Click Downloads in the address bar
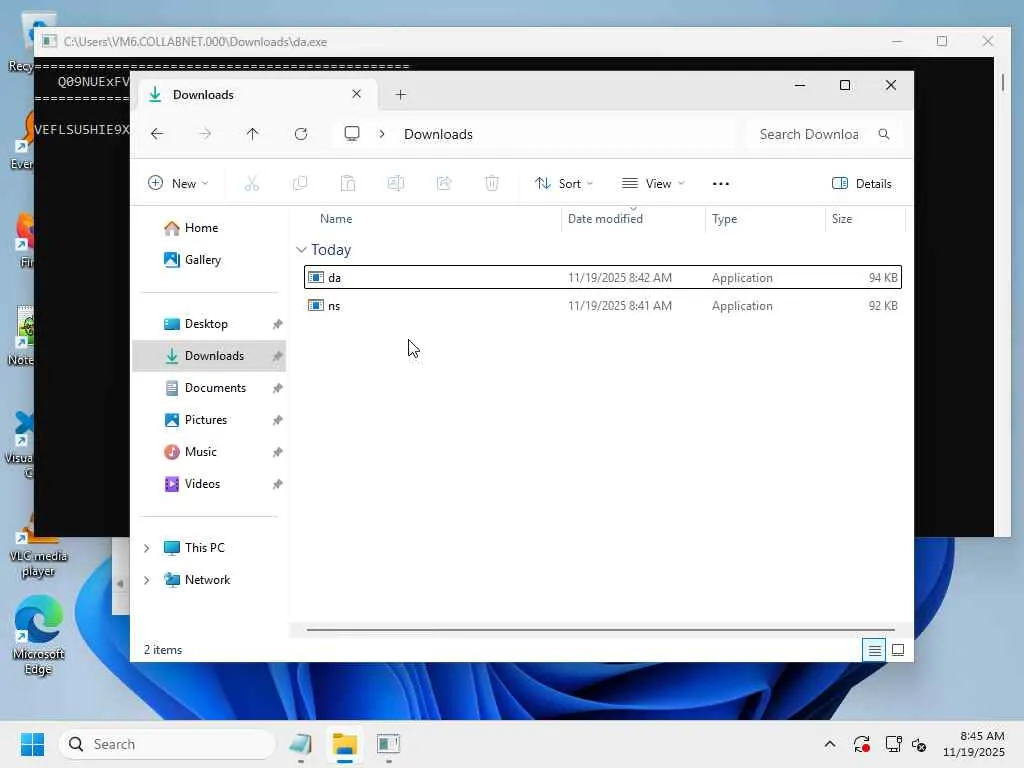 pyautogui.click(x=438, y=134)
